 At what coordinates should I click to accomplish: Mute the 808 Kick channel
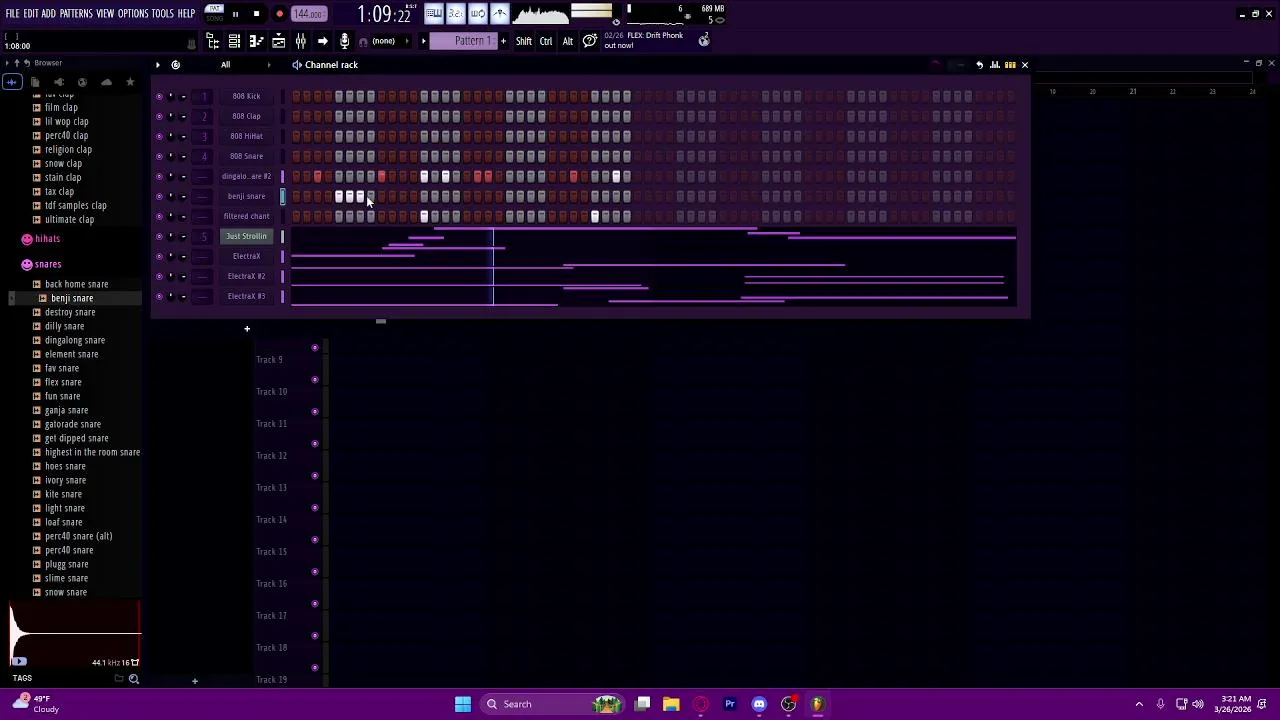tap(159, 96)
